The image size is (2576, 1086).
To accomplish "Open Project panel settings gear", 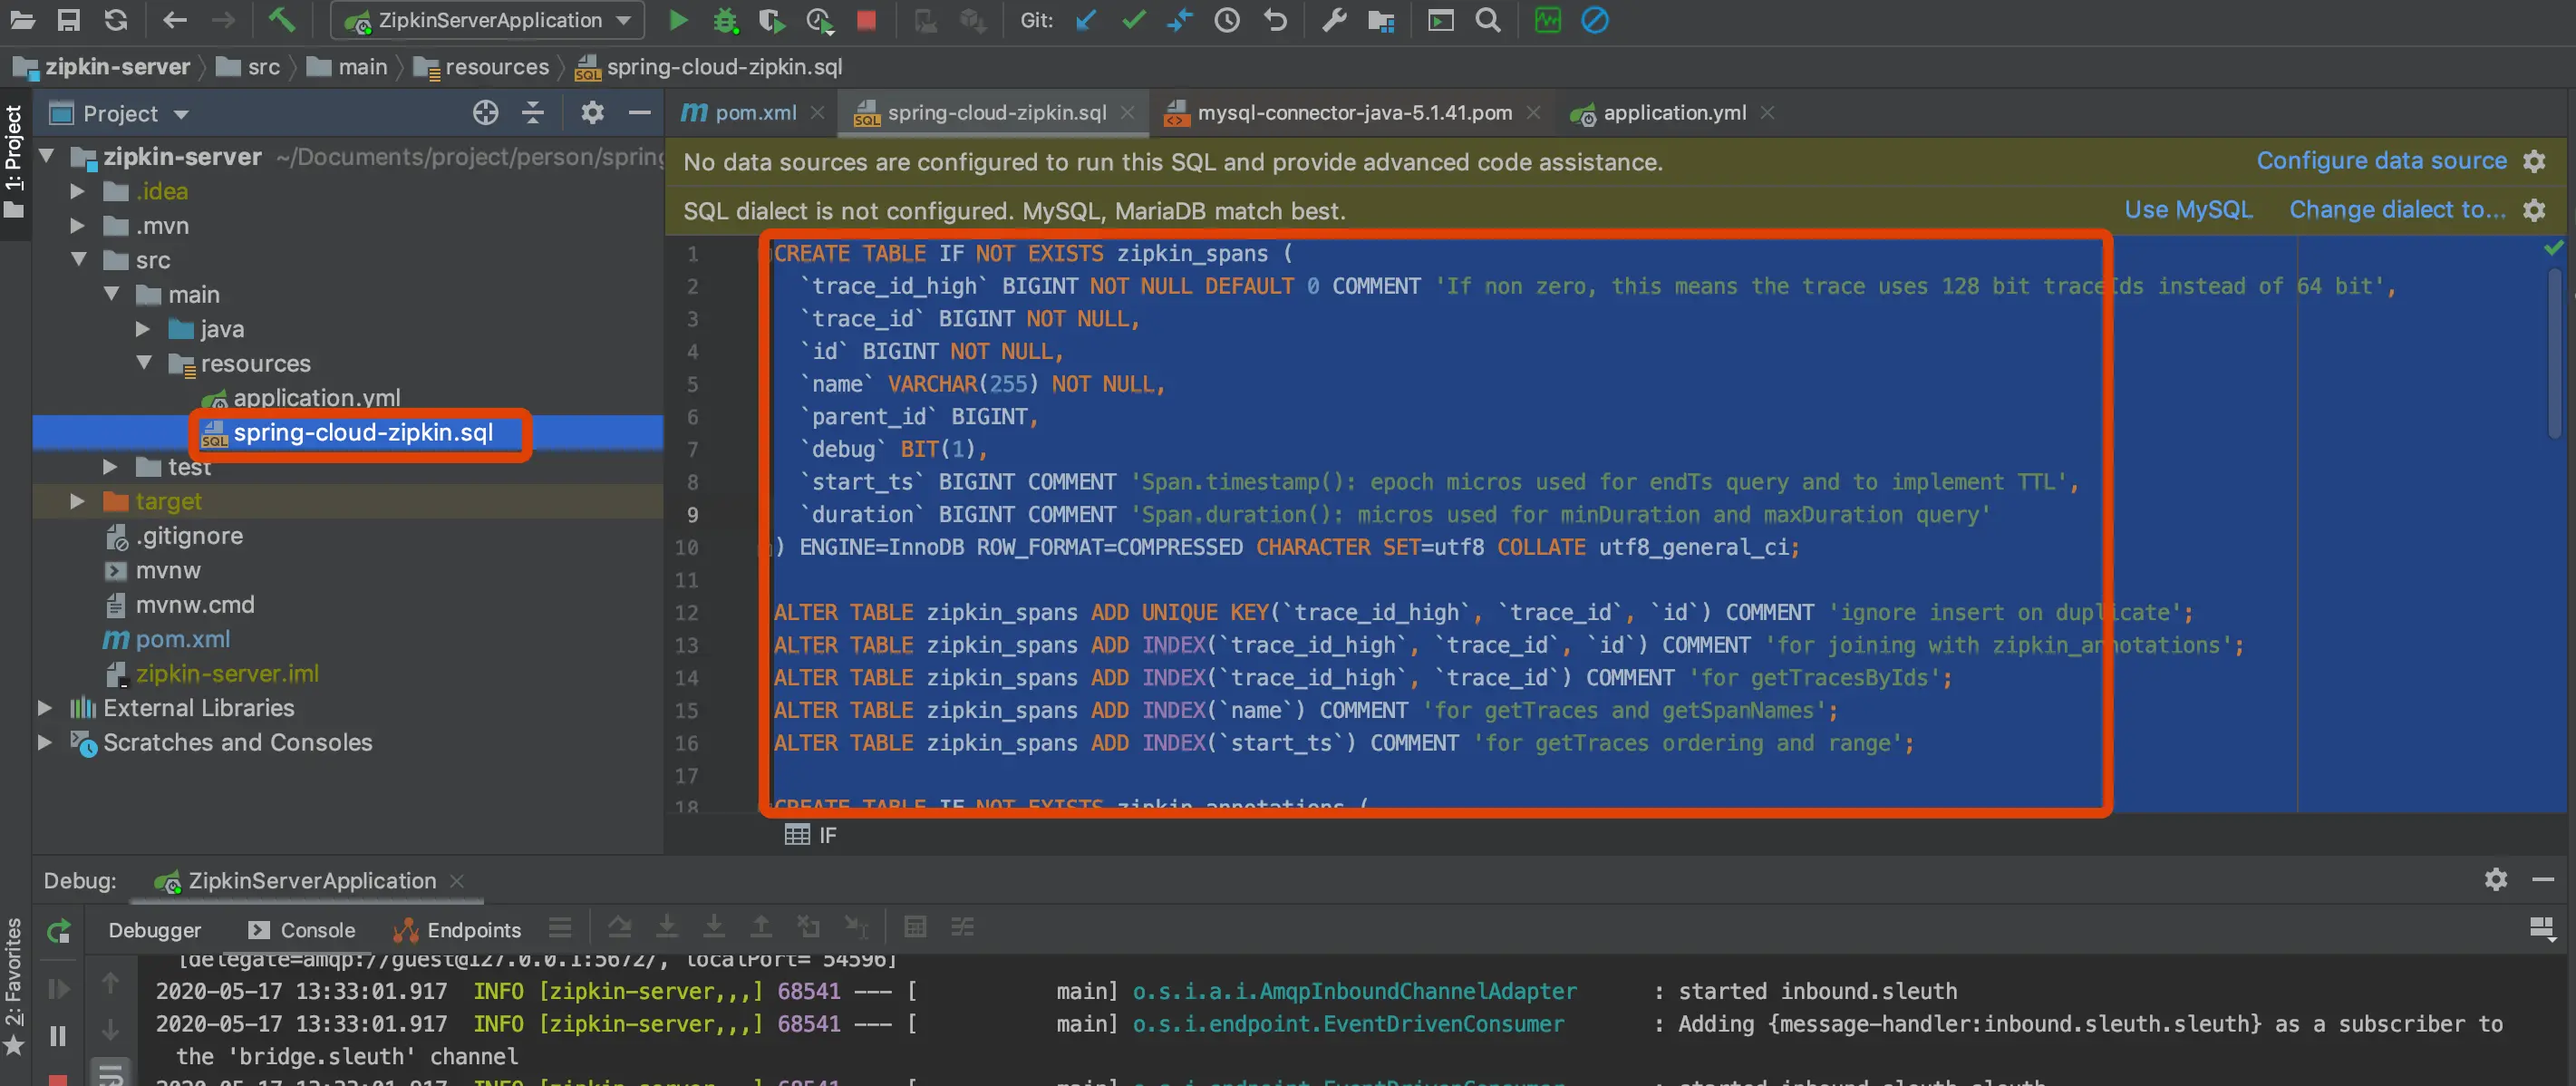I will [592, 113].
